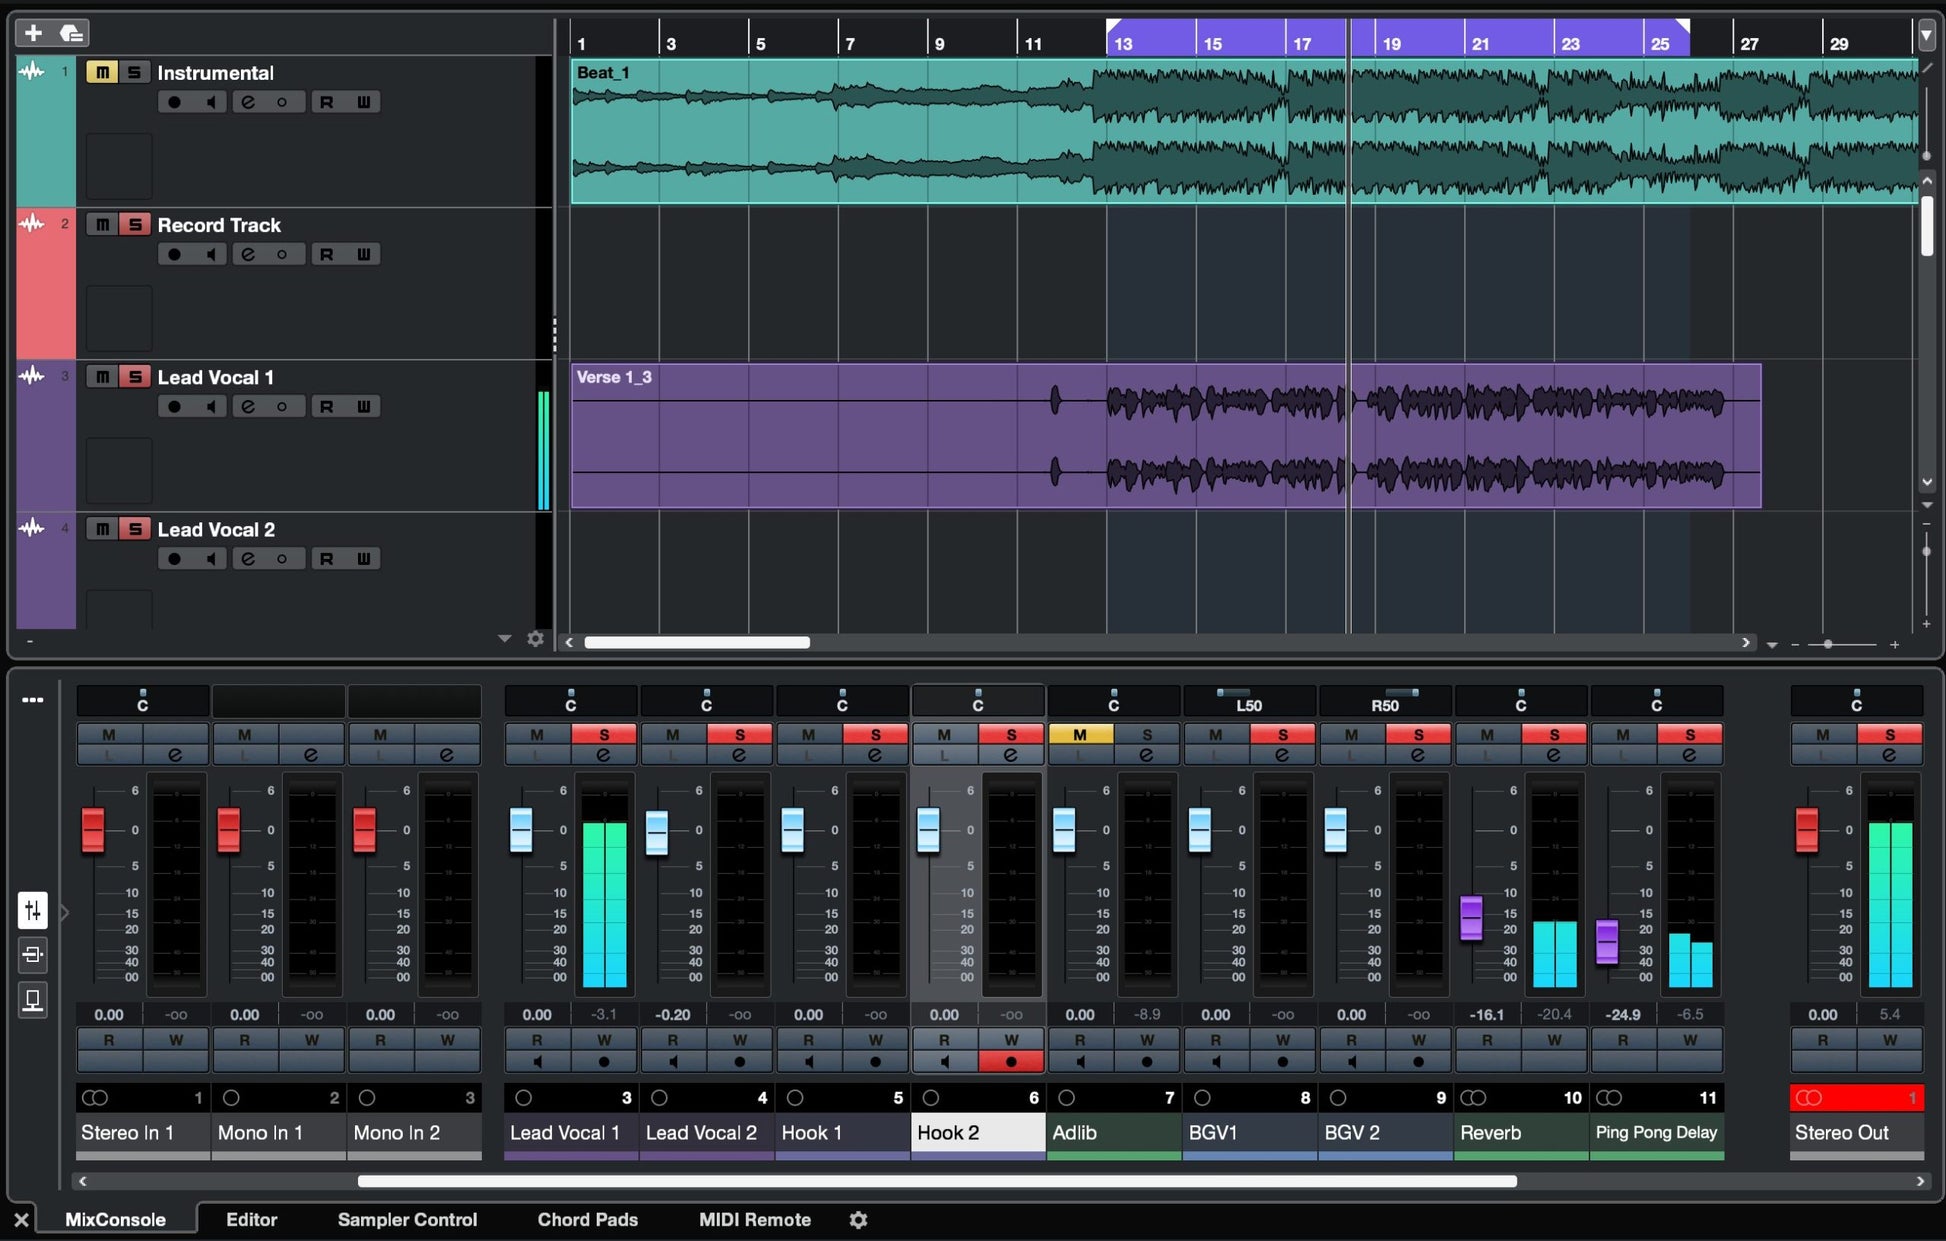Open the Chord Pads tab
The width and height of the screenshot is (1946, 1241).
pos(587,1219)
